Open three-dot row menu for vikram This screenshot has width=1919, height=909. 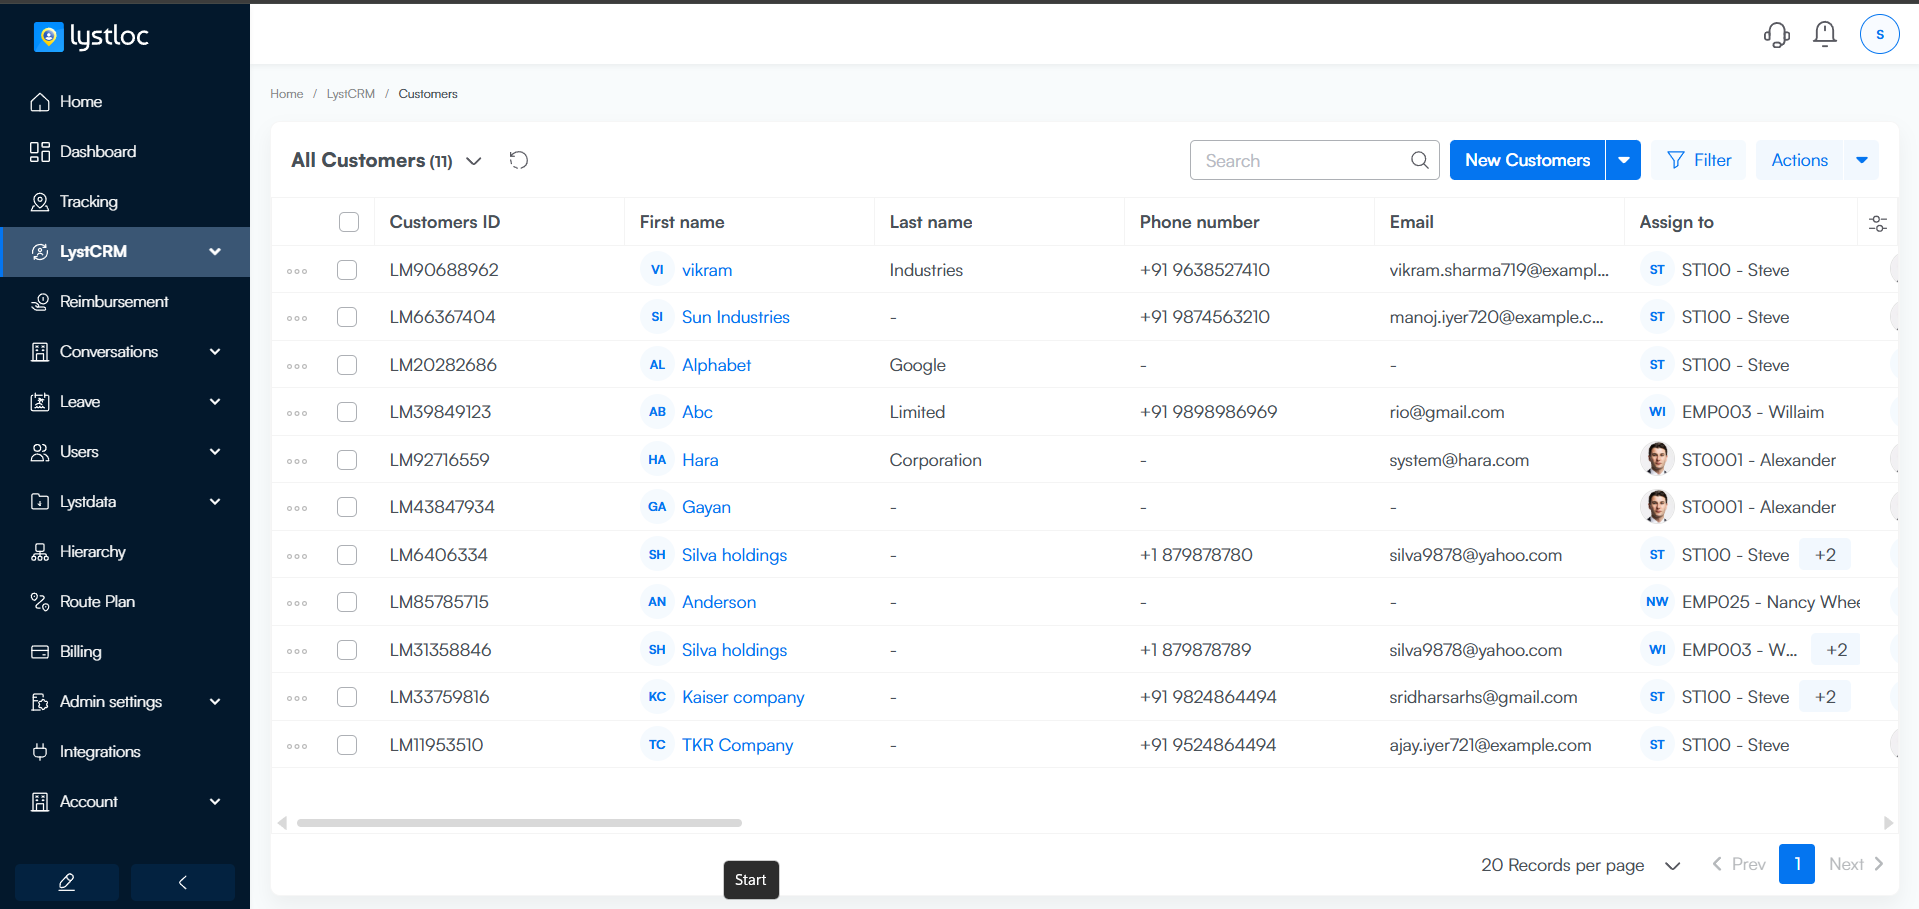pos(297,271)
